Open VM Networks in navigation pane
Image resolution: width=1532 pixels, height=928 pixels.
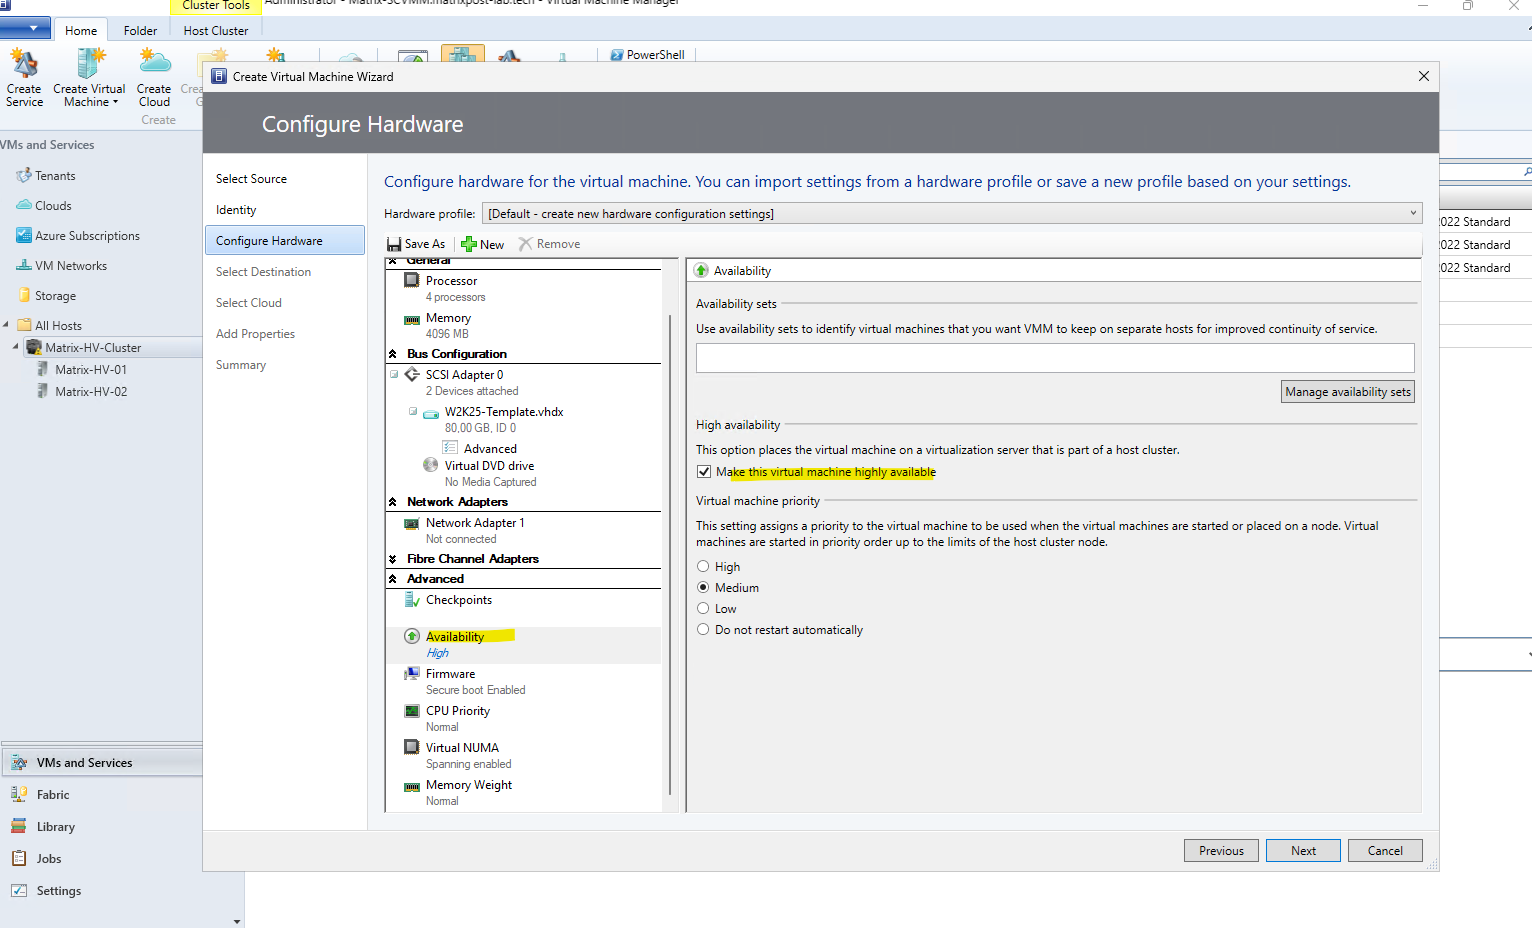70,266
